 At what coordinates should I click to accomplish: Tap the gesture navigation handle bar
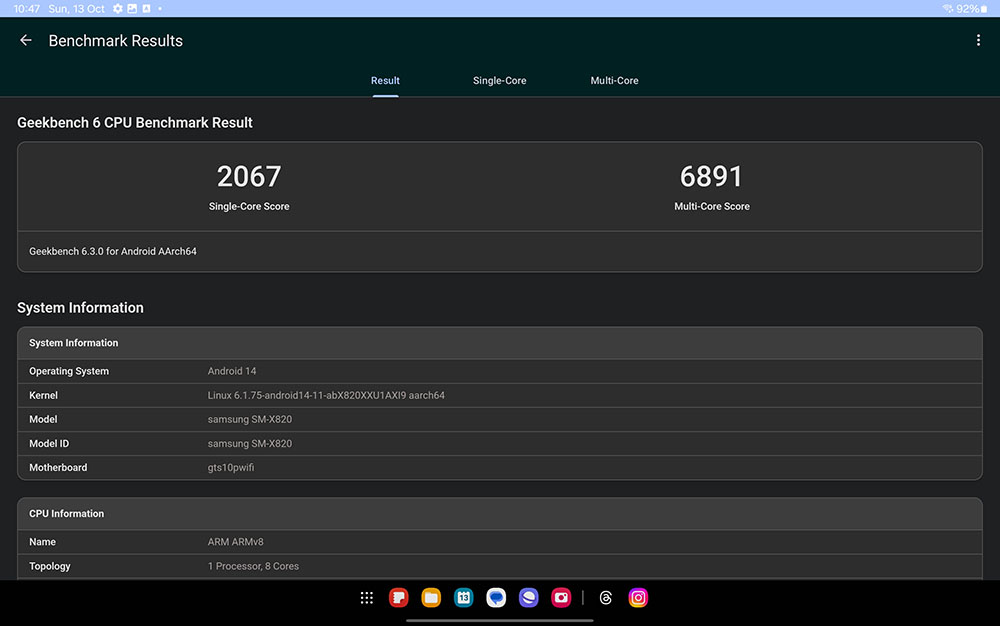click(500, 620)
